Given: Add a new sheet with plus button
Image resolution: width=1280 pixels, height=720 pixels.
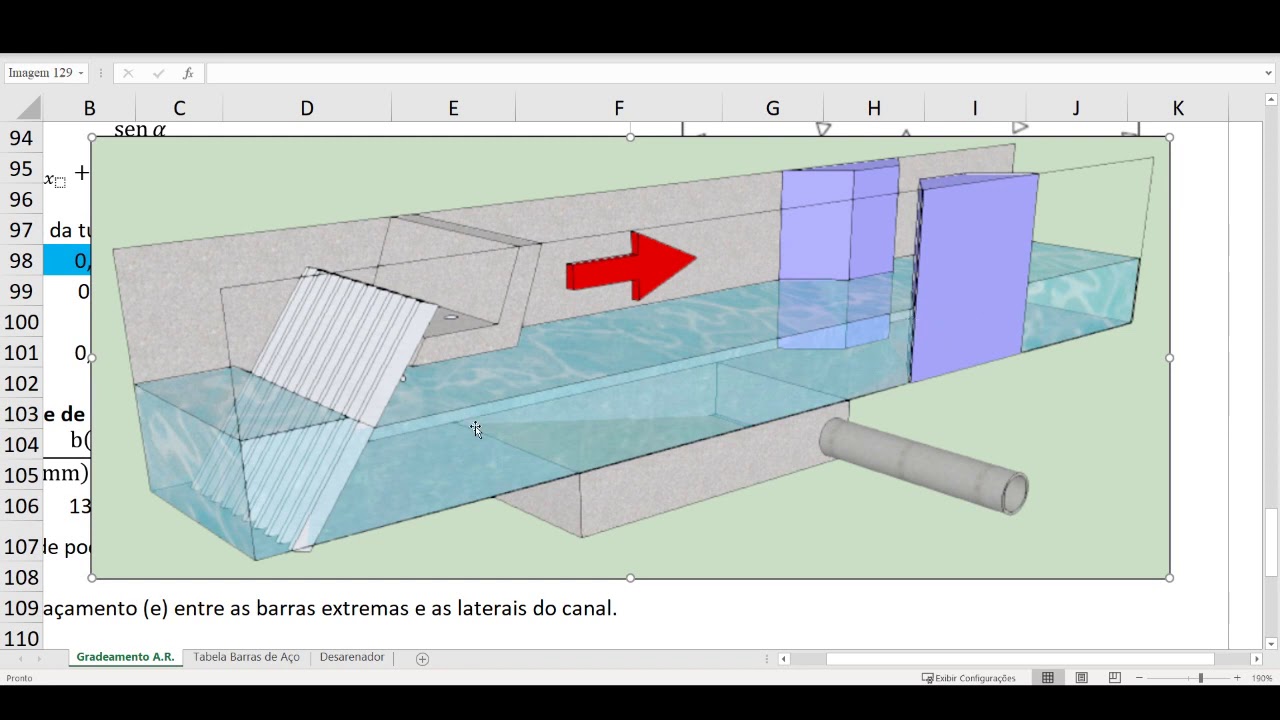Looking at the screenshot, I should click(x=422, y=658).
